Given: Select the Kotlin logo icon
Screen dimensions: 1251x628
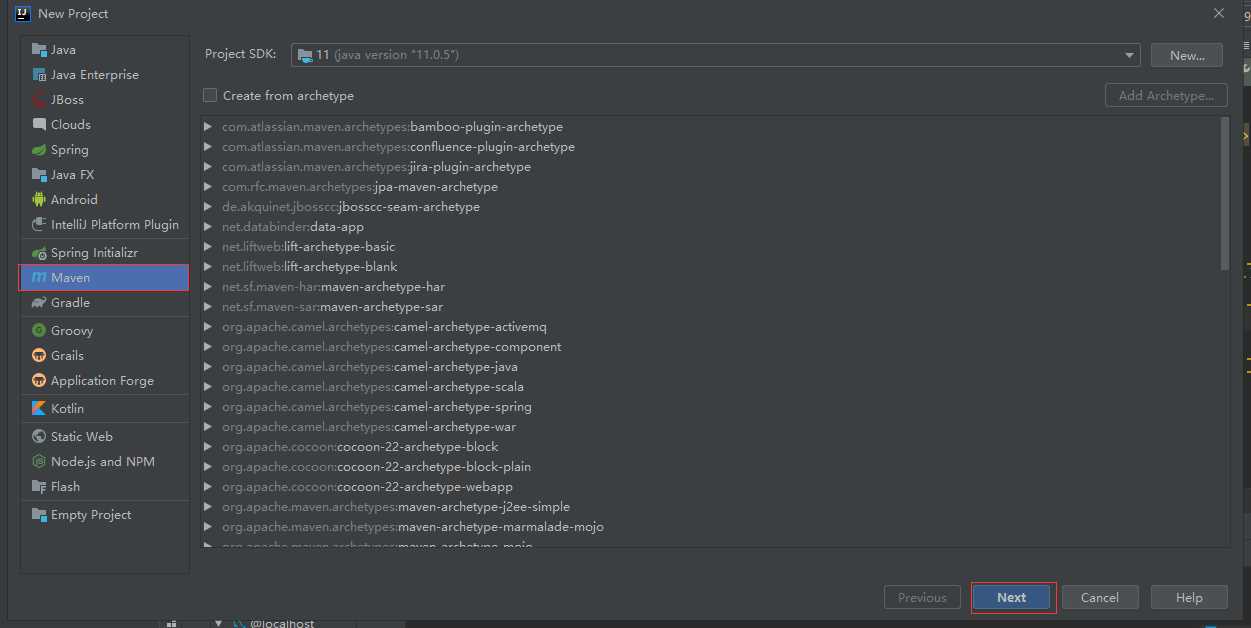Looking at the screenshot, I should [x=39, y=409].
